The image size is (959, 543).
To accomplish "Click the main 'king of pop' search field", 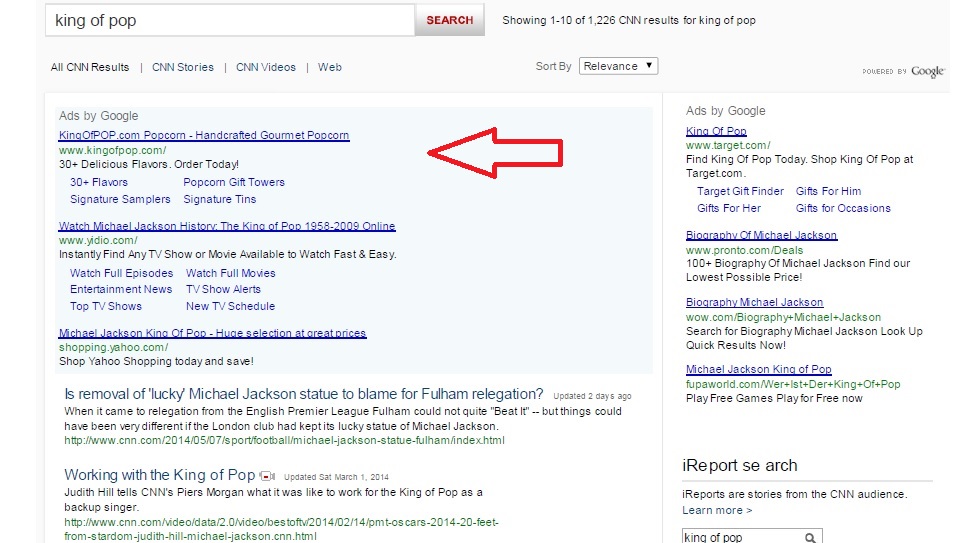I will pyautogui.click(x=230, y=20).
